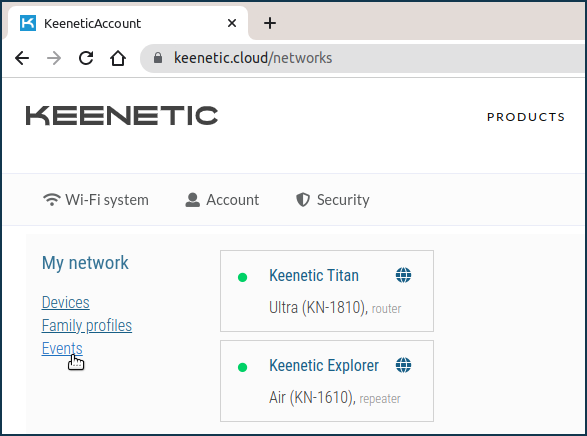
Task: Close the KeeneticAccount tab
Action: [x=232, y=23]
